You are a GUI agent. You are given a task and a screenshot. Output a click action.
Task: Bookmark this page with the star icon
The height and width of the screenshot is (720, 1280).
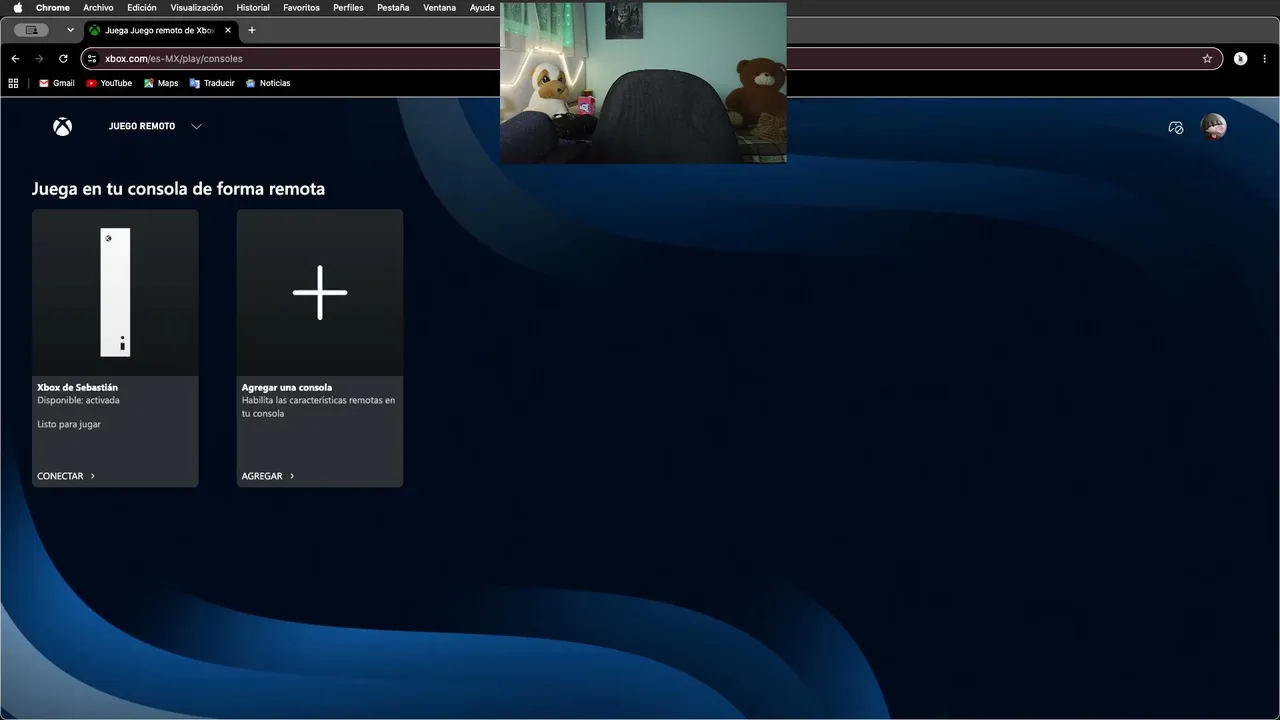[x=1207, y=59]
